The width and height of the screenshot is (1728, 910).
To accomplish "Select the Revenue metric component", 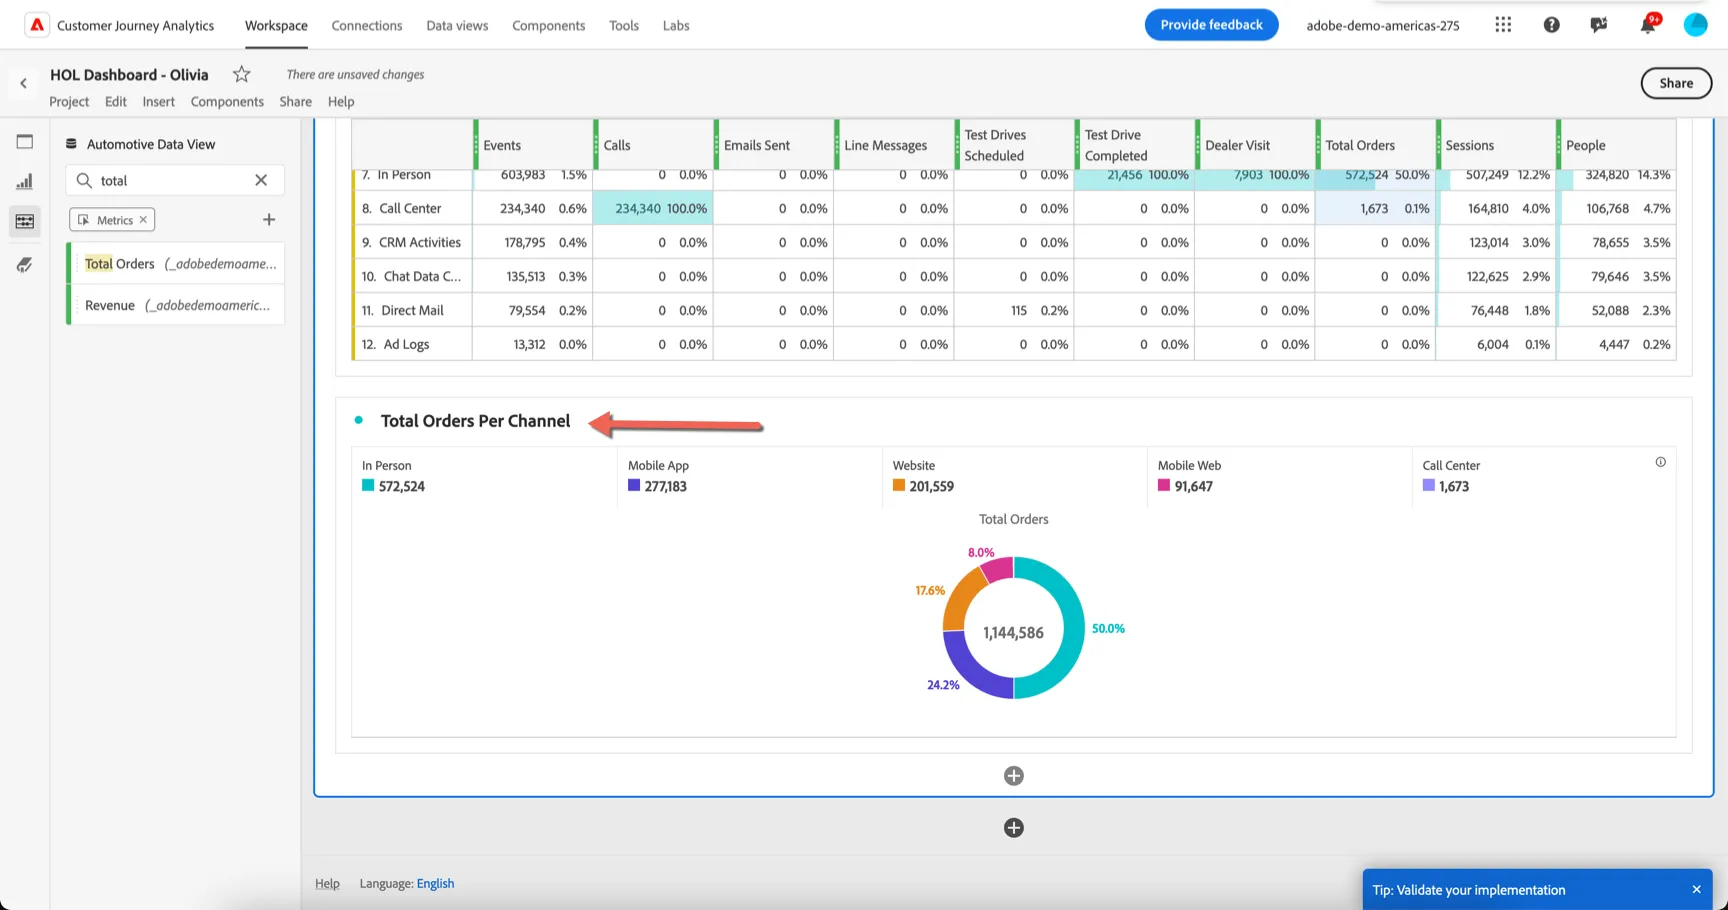I will [176, 305].
